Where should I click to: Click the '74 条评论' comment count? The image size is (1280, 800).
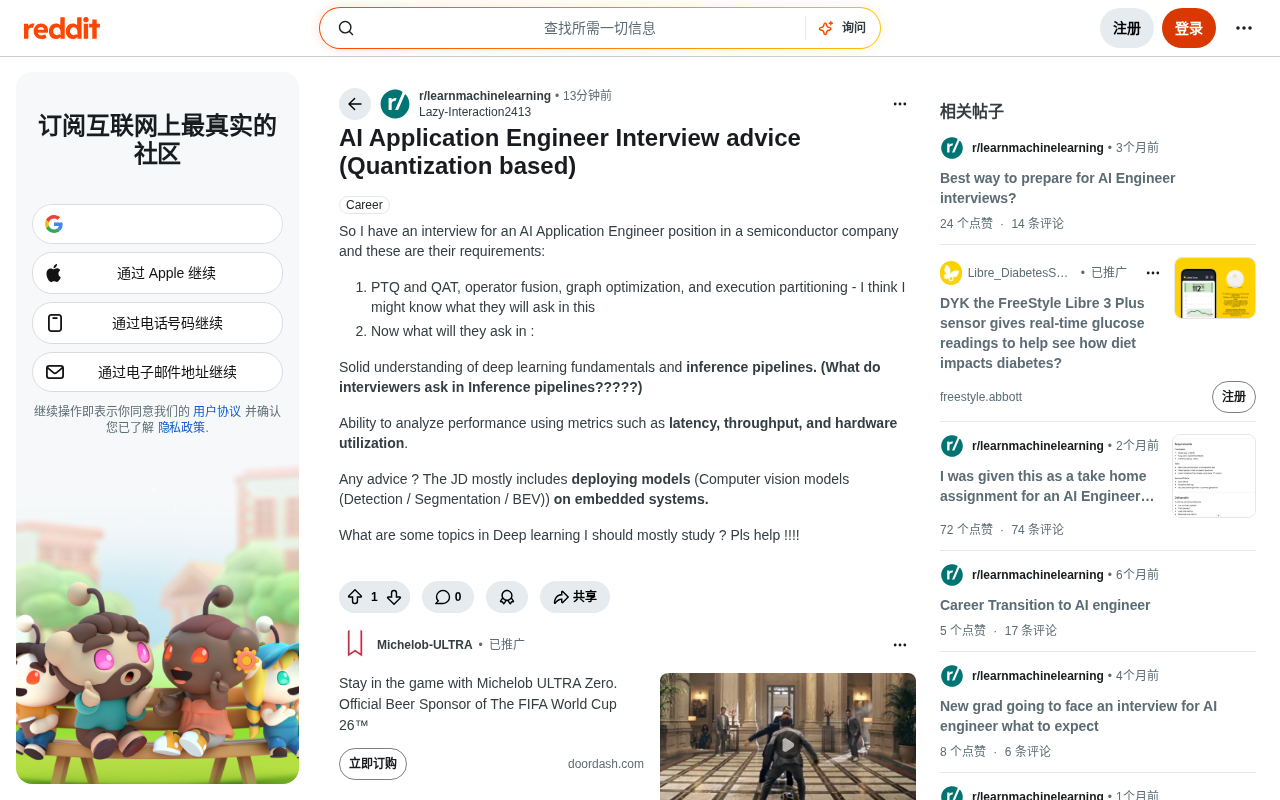1037,530
